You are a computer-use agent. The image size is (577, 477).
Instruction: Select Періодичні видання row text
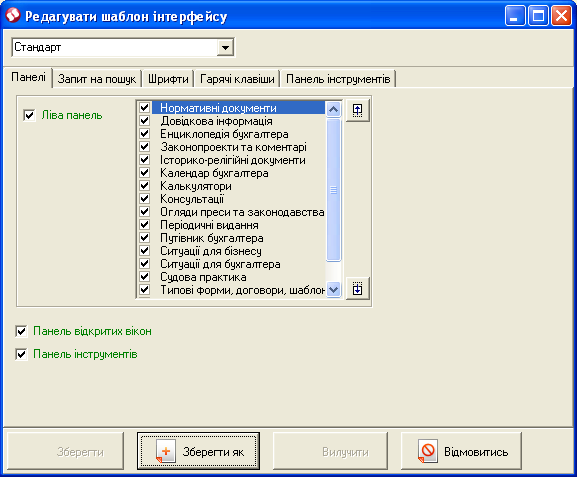pos(209,225)
